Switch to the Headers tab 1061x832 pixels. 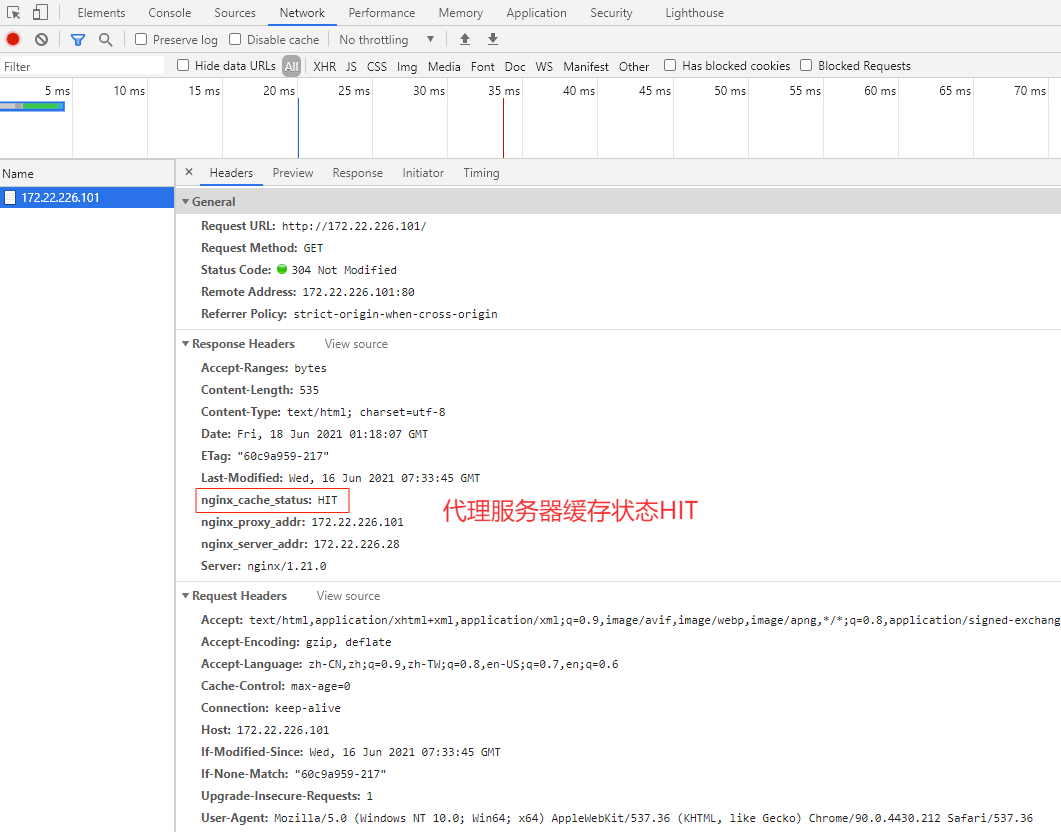click(x=231, y=172)
